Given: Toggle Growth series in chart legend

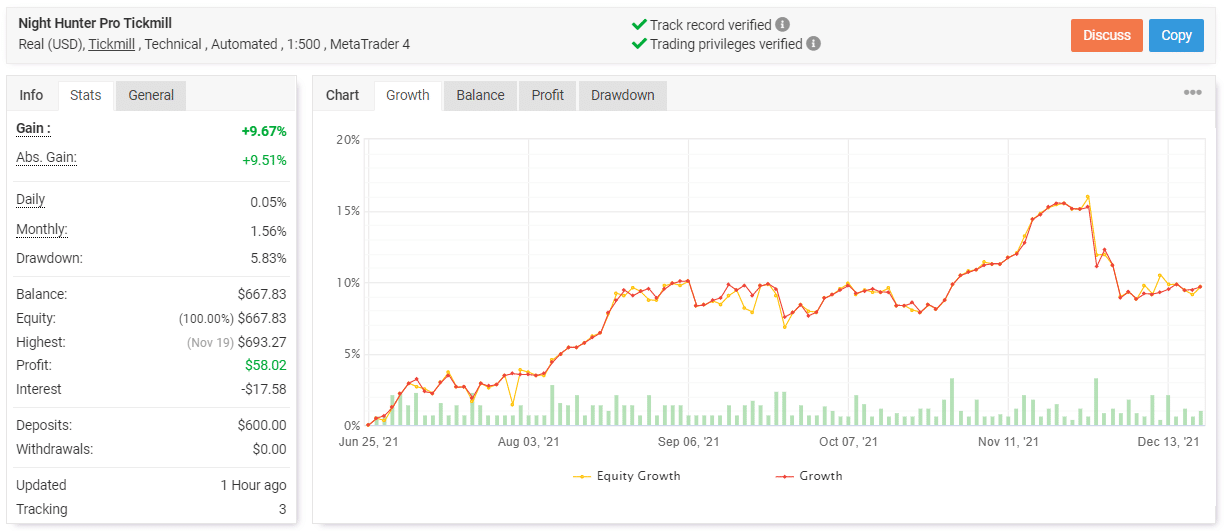Looking at the screenshot, I should (x=809, y=476).
